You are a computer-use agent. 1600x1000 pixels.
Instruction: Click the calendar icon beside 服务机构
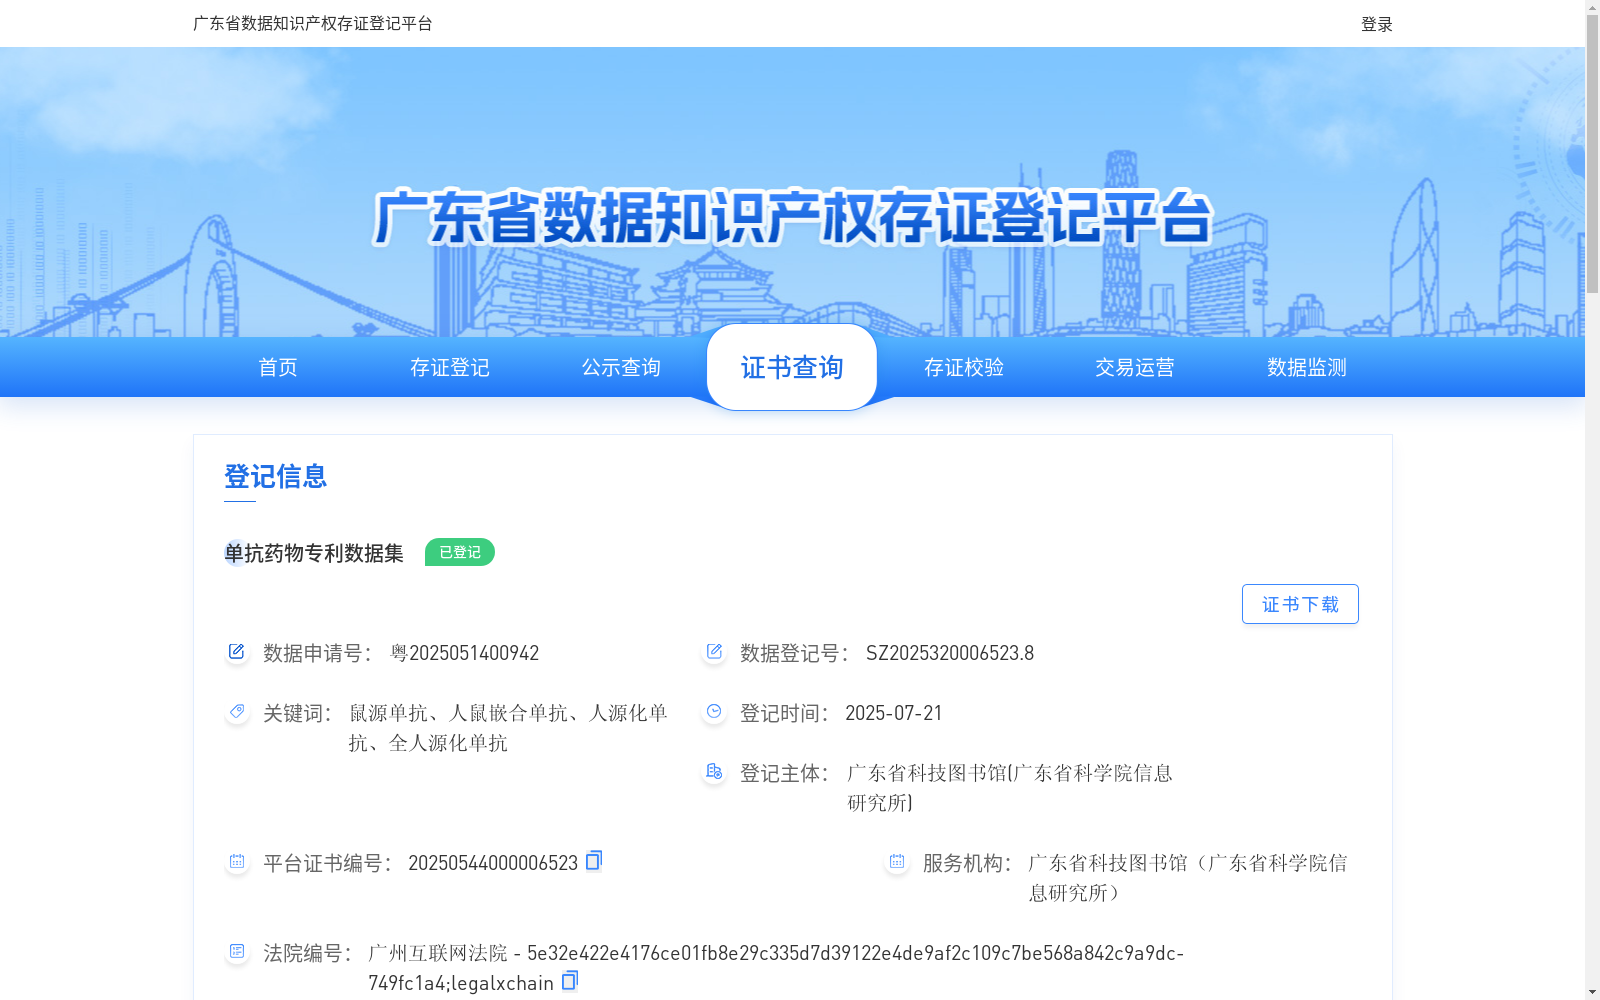click(897, 862)
